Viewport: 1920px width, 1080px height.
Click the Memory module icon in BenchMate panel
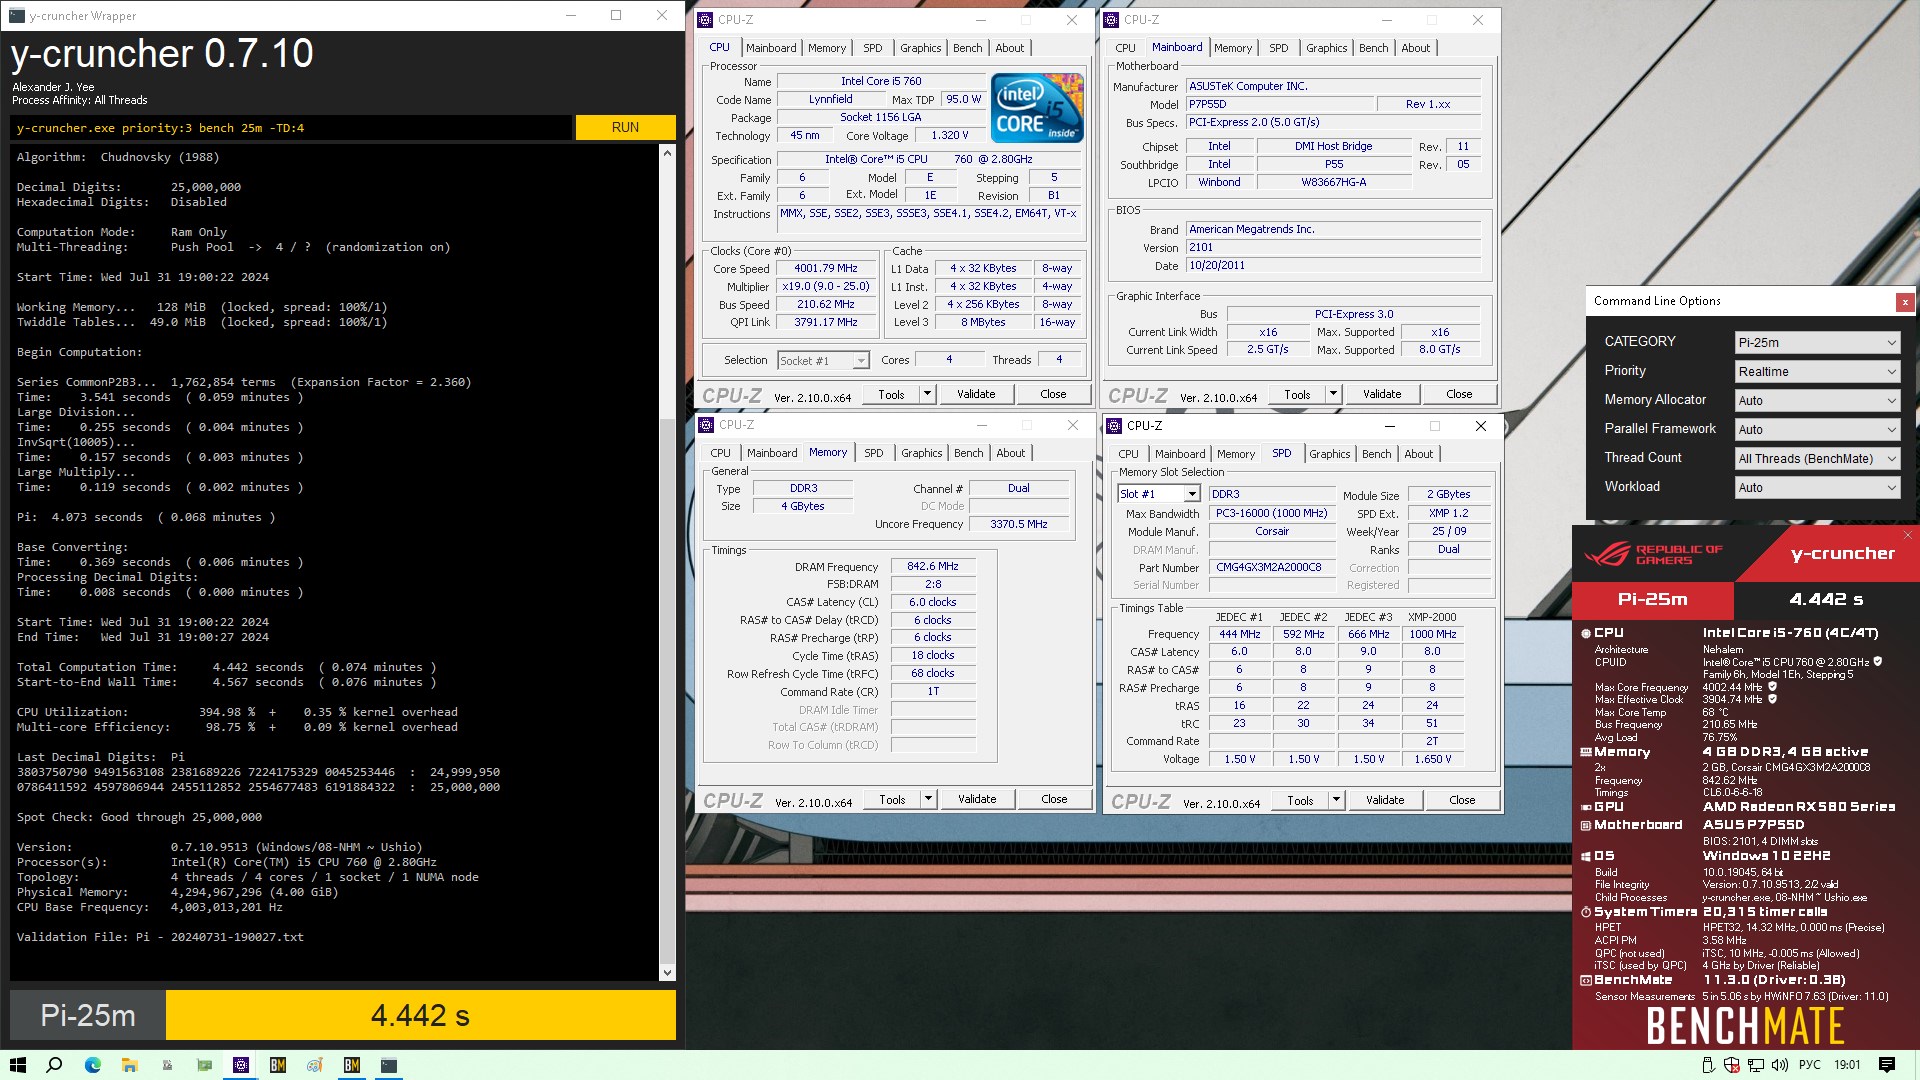point(1586,752)
